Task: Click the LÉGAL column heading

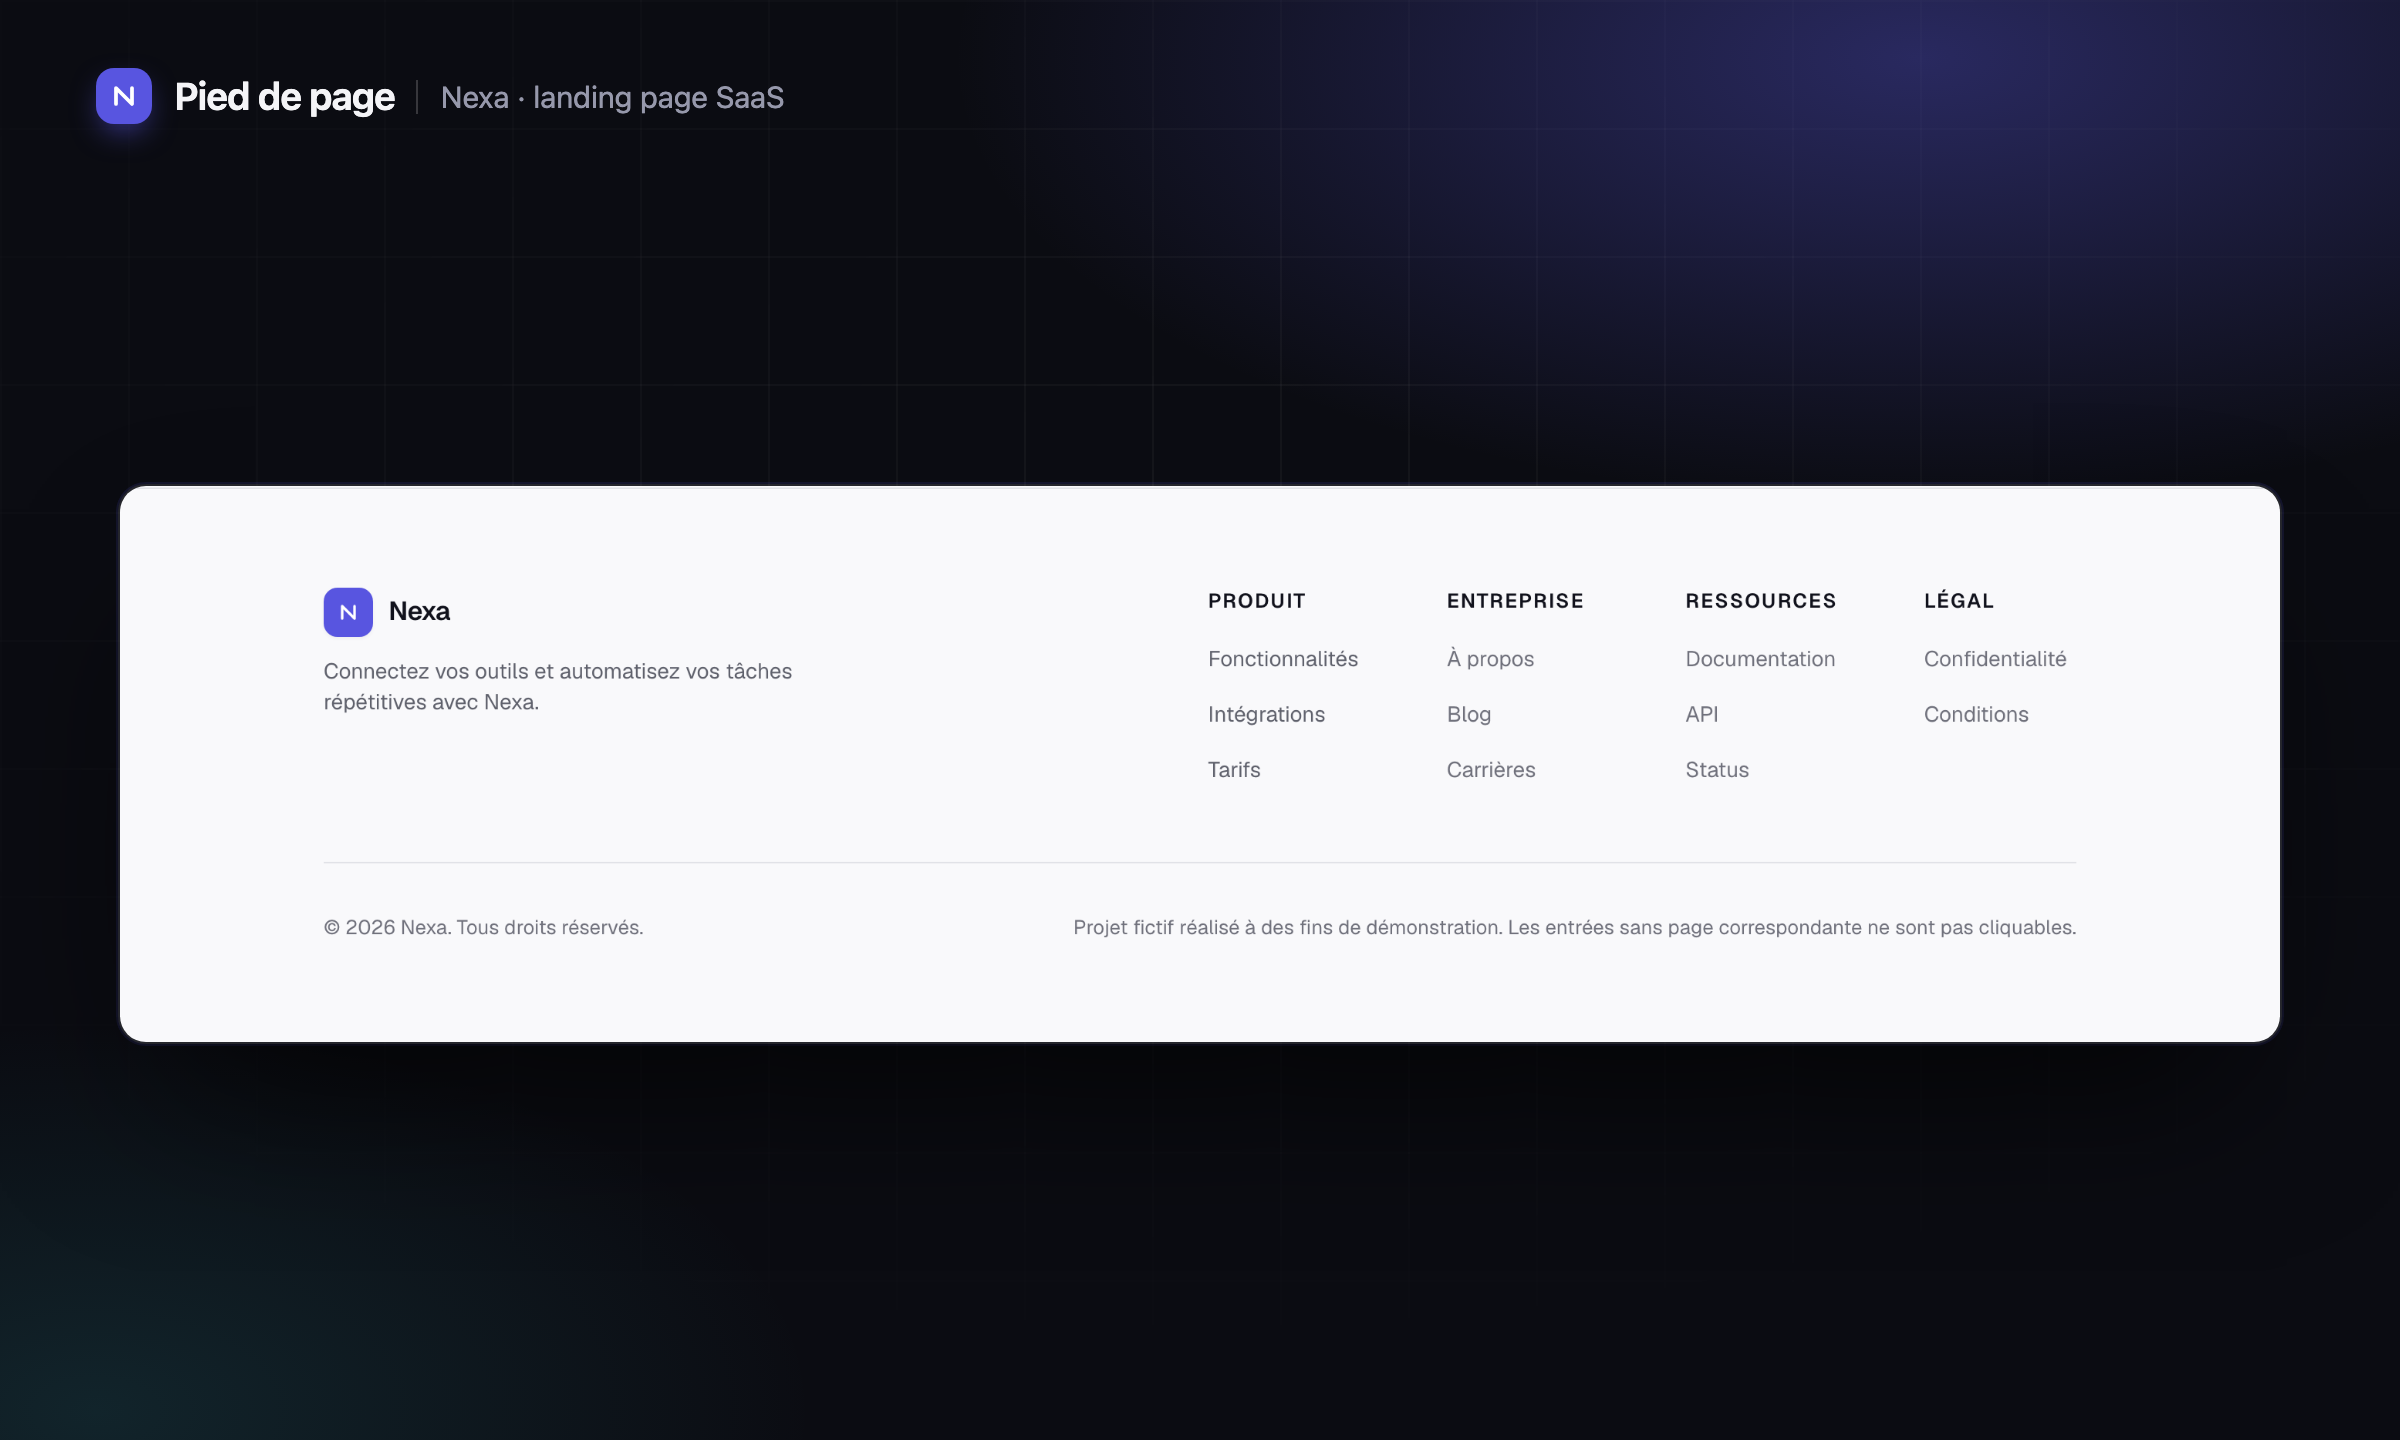Action: point(1959,601)
